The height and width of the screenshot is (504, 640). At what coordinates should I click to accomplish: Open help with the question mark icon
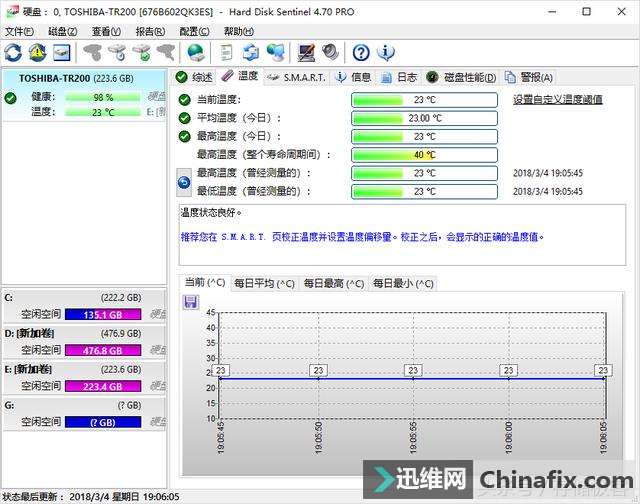tap(361, 53)
